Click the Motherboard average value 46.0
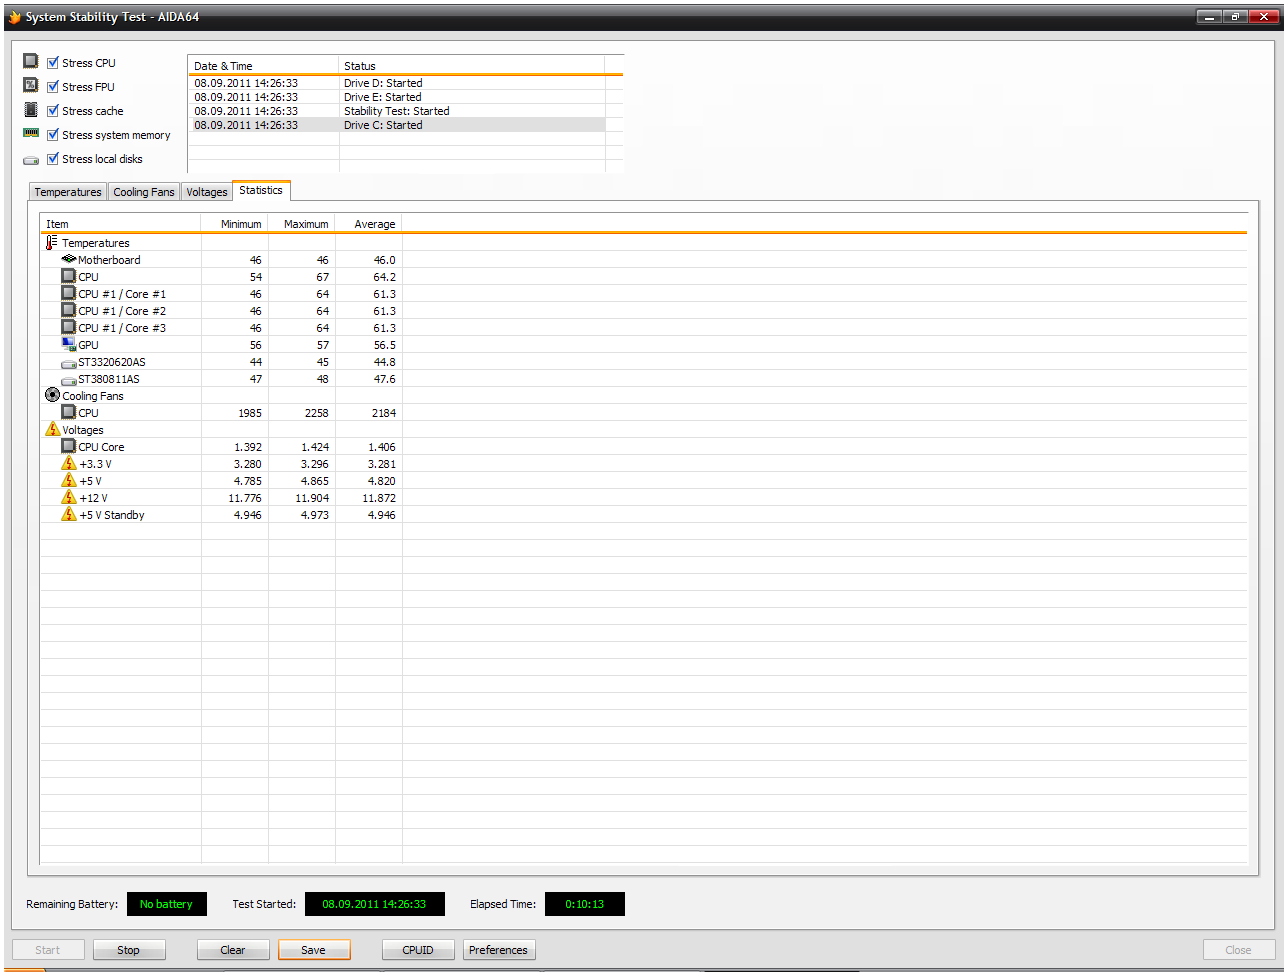Viewport: 1288px width, 972px height. pos(385,260)
